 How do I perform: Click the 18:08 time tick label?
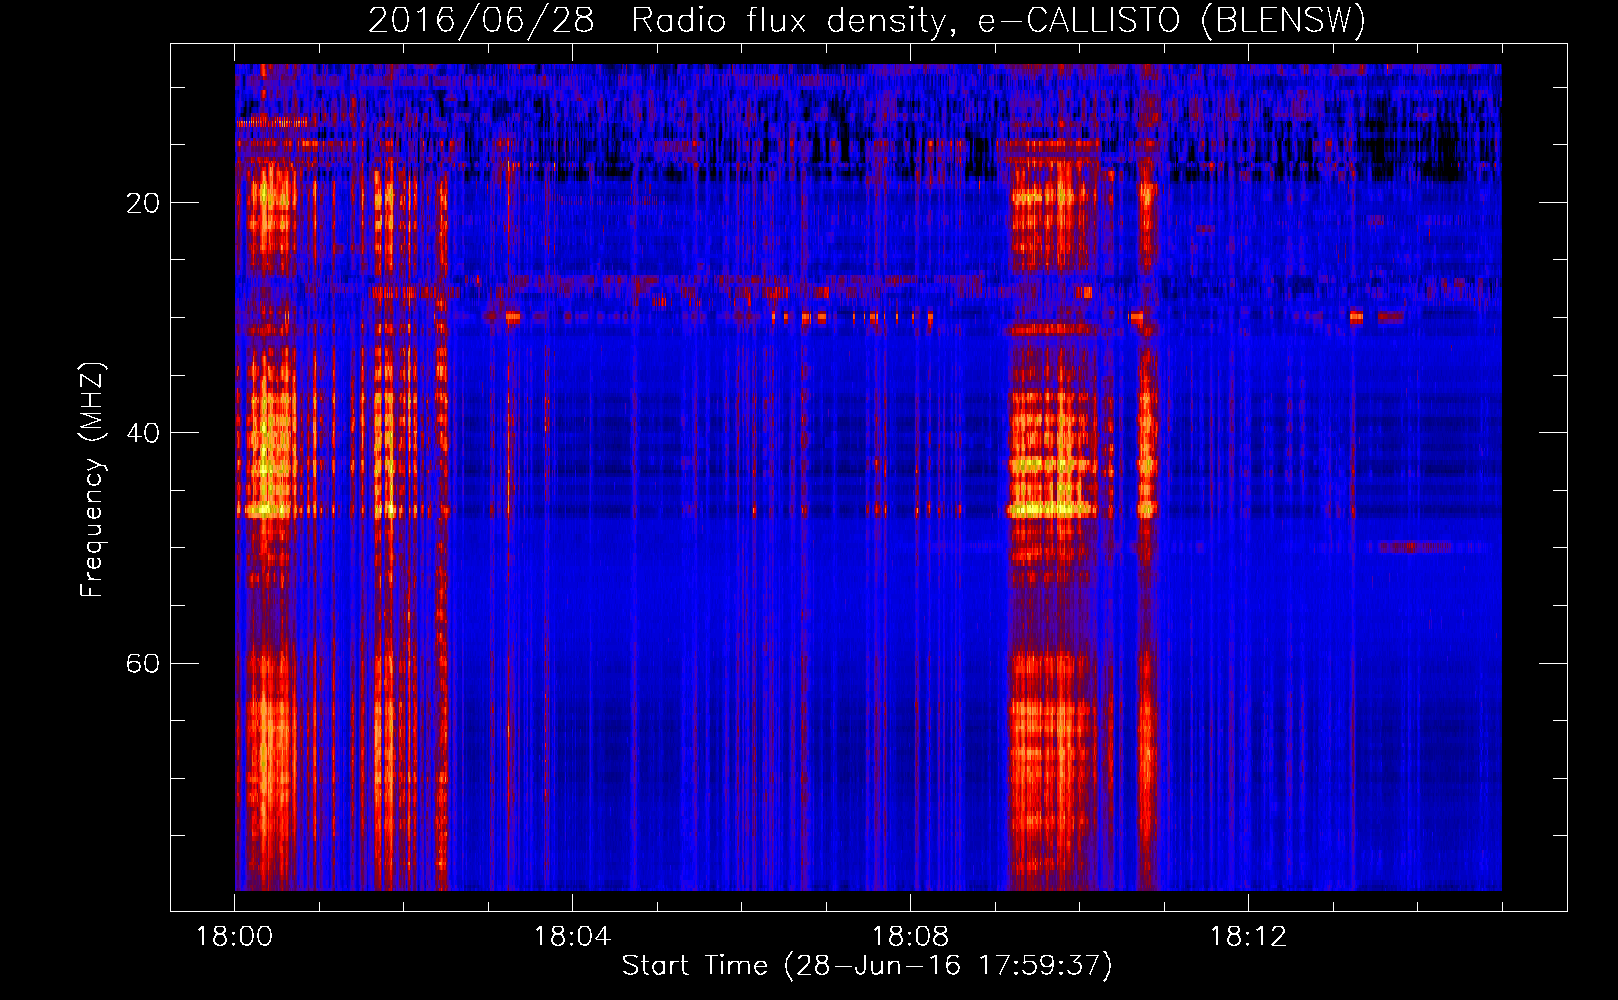point(910,937)
